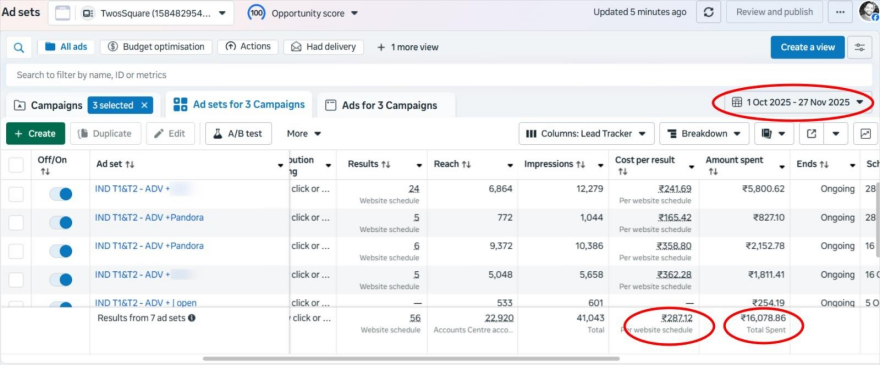
Task: Tick checkbox for row spending ₹5,800.62
Action: [x=16, y=194]
